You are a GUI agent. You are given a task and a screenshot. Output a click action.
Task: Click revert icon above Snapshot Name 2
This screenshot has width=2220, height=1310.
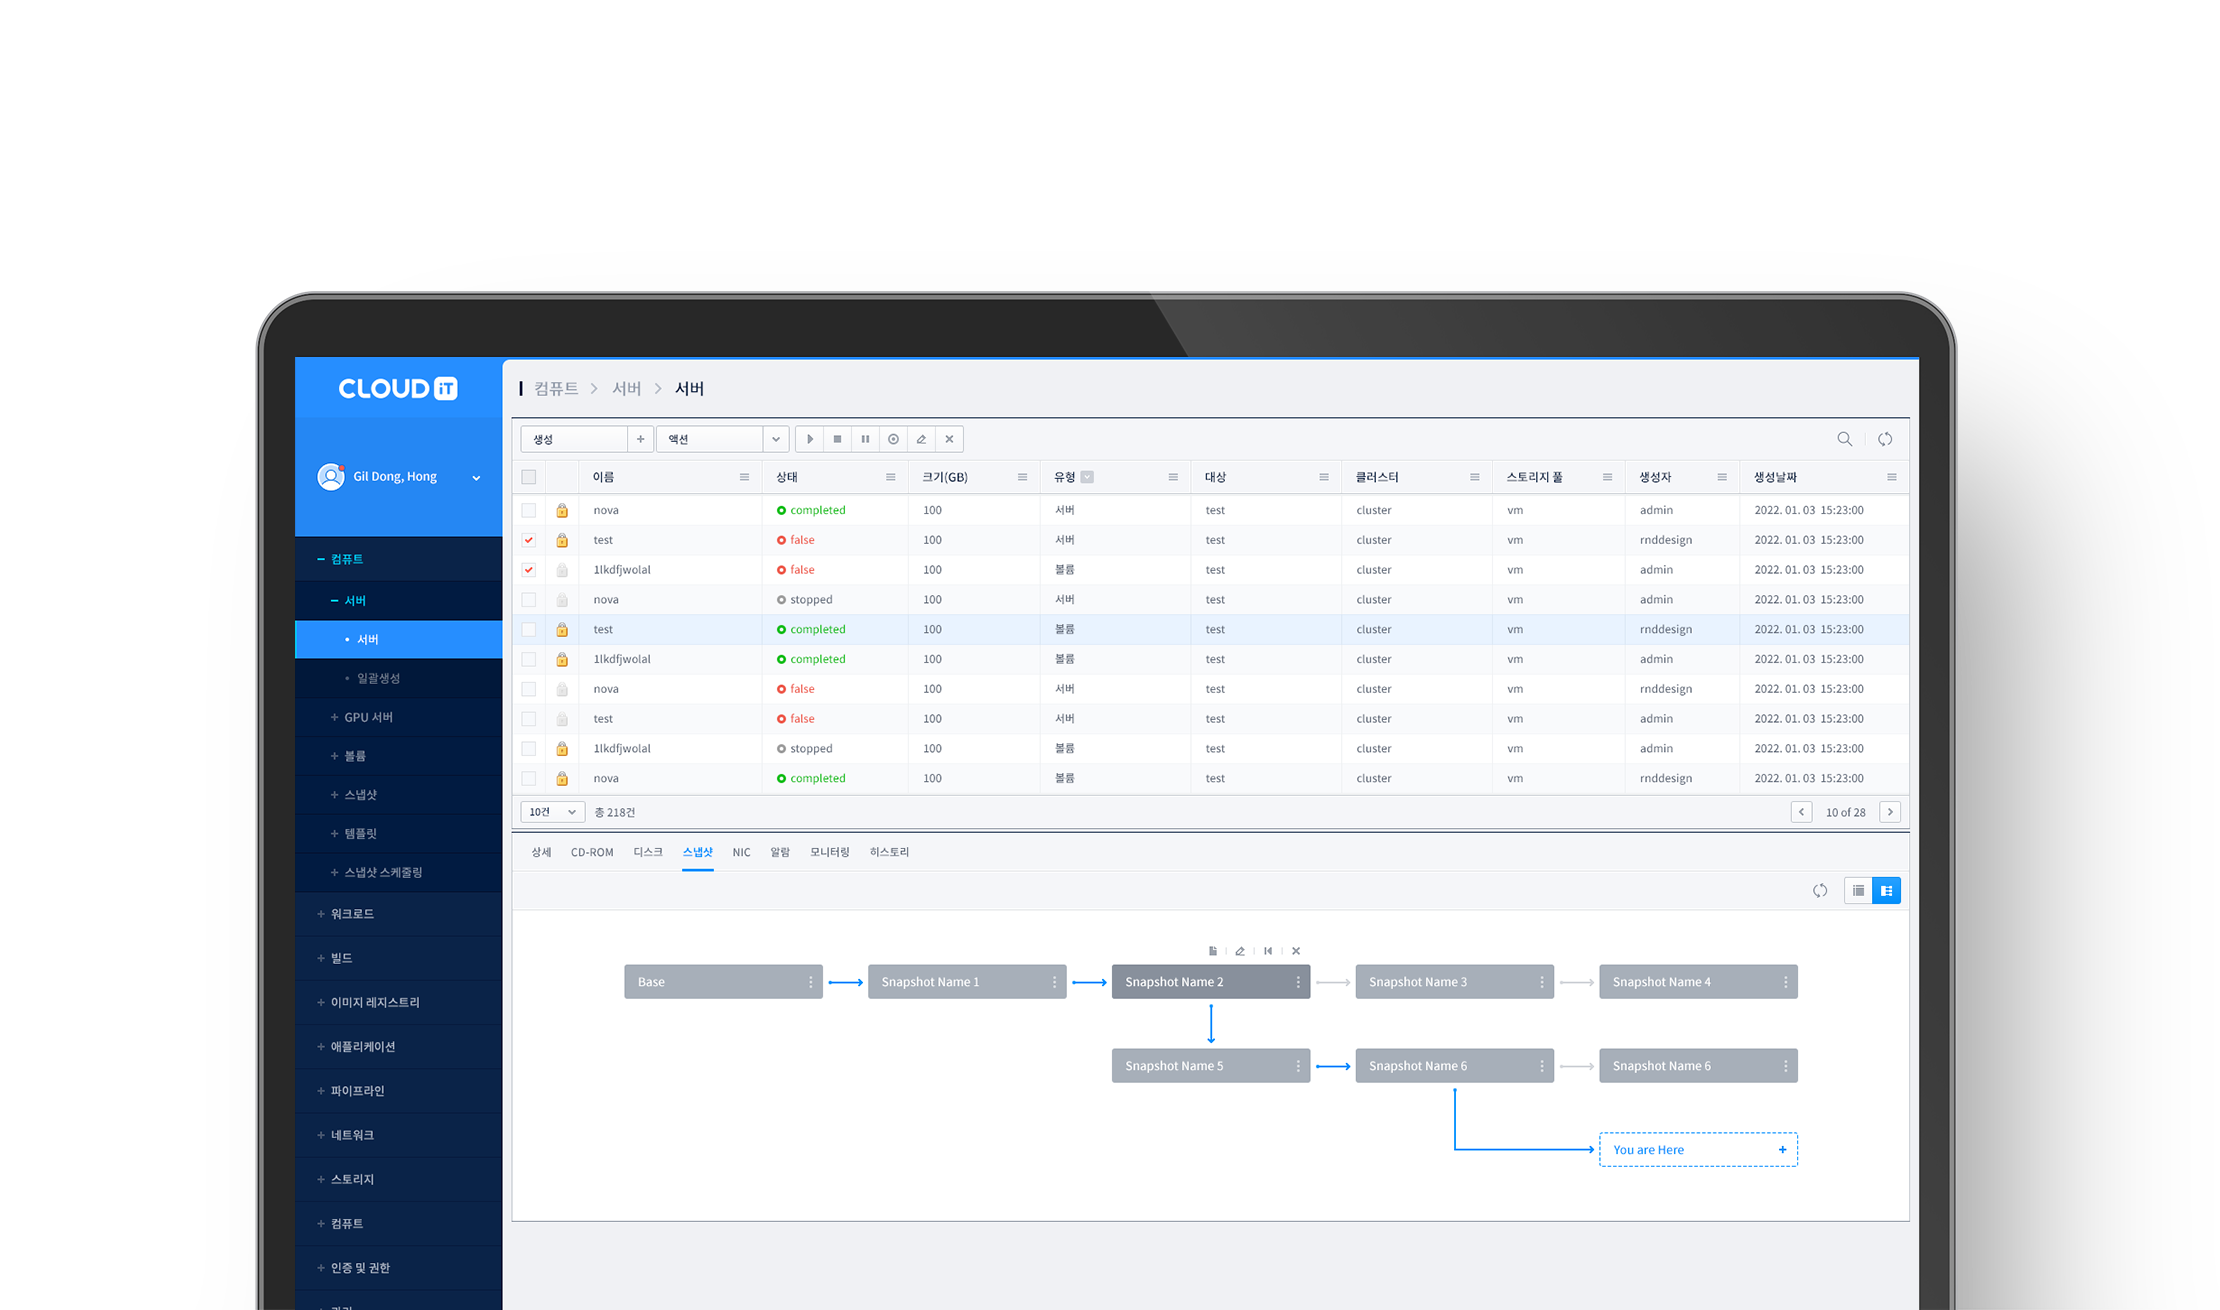pyautogui.click(x=1268, y=951)
